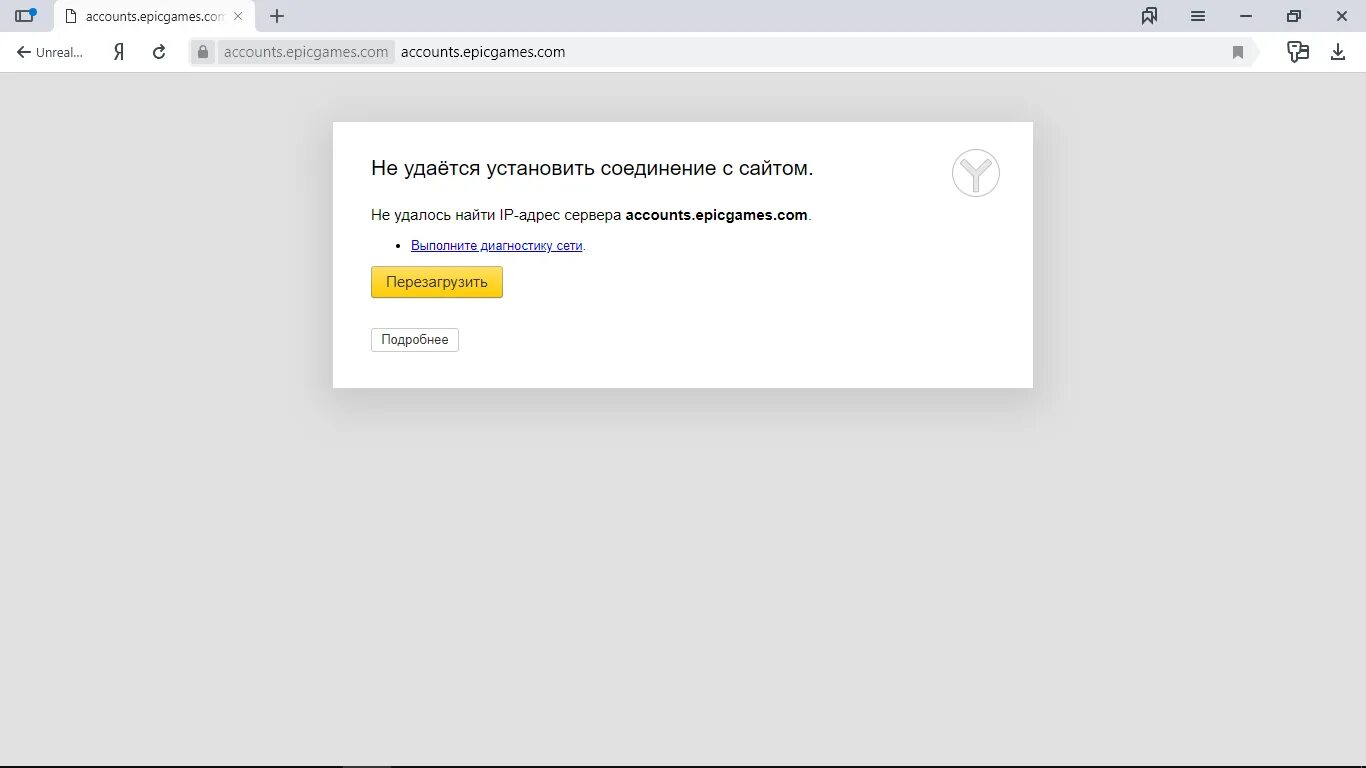1366x768 pixels.
Task: Click the Подробнее button
Action: [x=415, y=340]
